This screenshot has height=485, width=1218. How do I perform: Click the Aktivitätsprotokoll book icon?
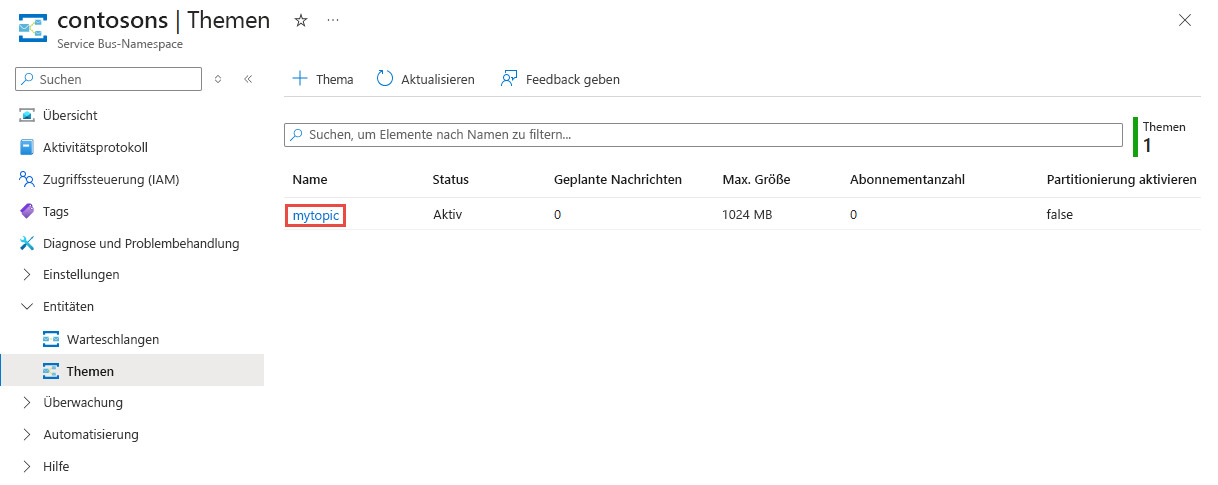click(x=27, y=148)
